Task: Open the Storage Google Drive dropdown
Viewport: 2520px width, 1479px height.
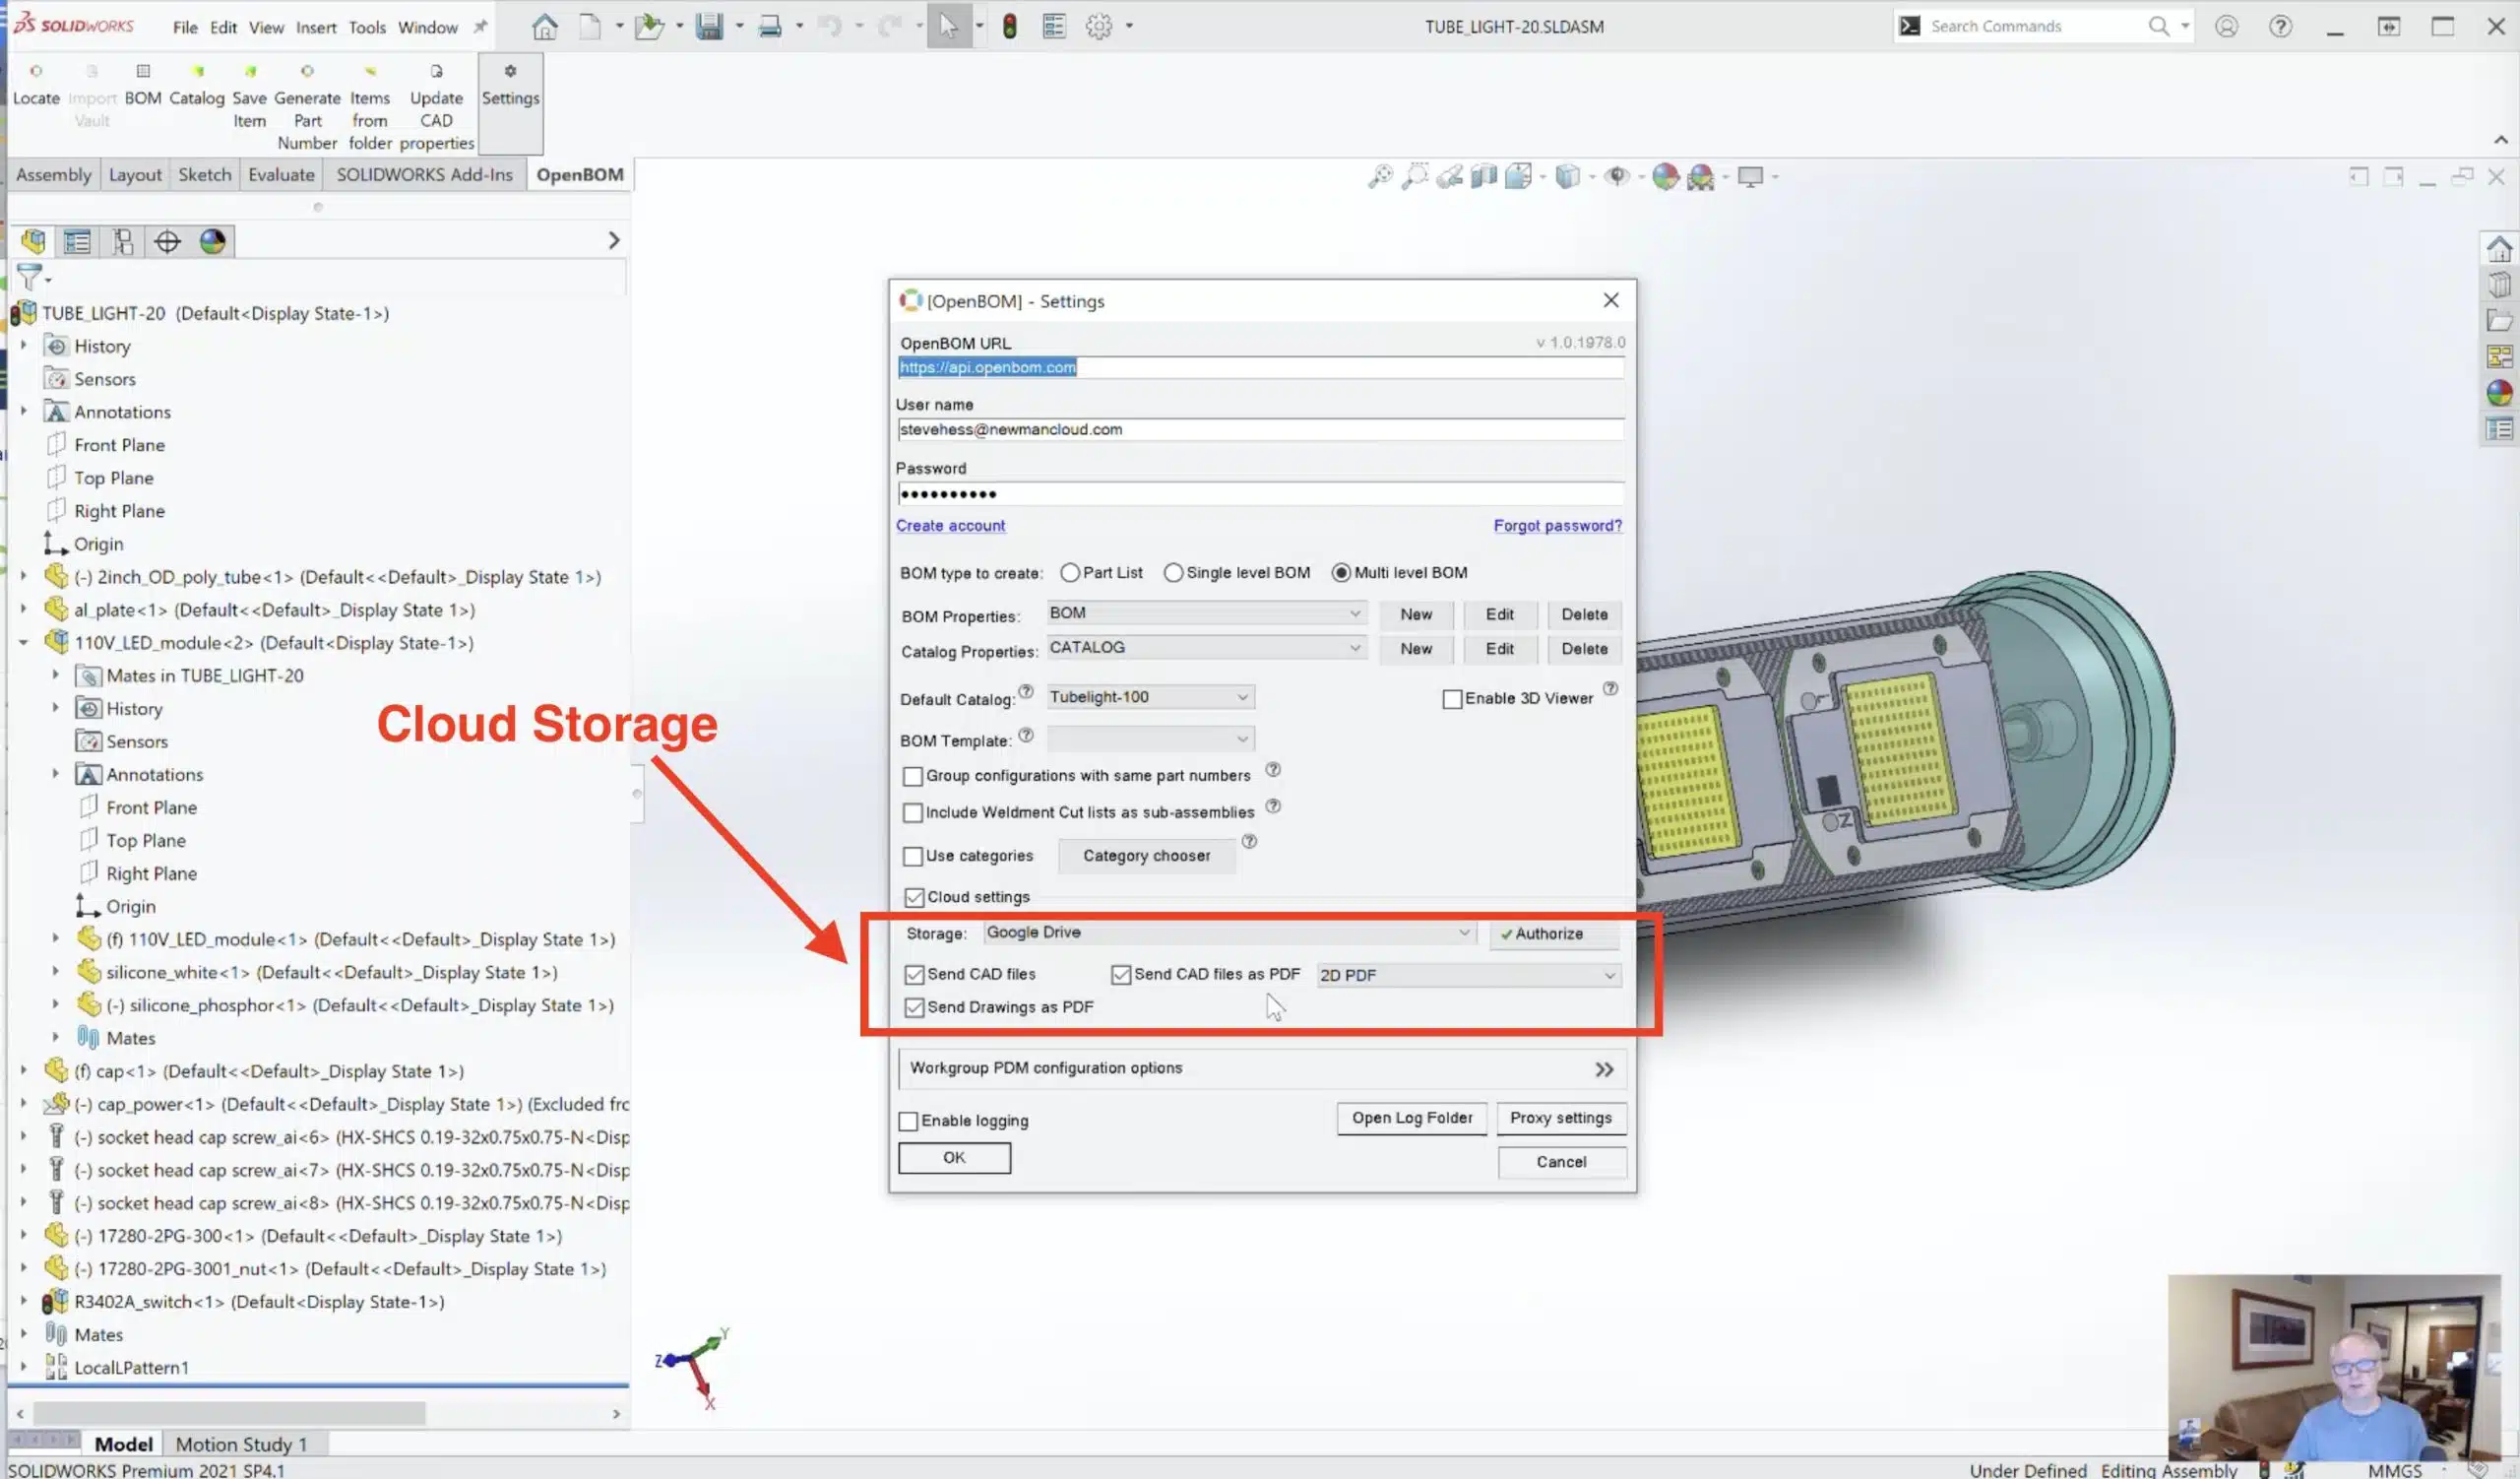Action: tap(1229, 933)
